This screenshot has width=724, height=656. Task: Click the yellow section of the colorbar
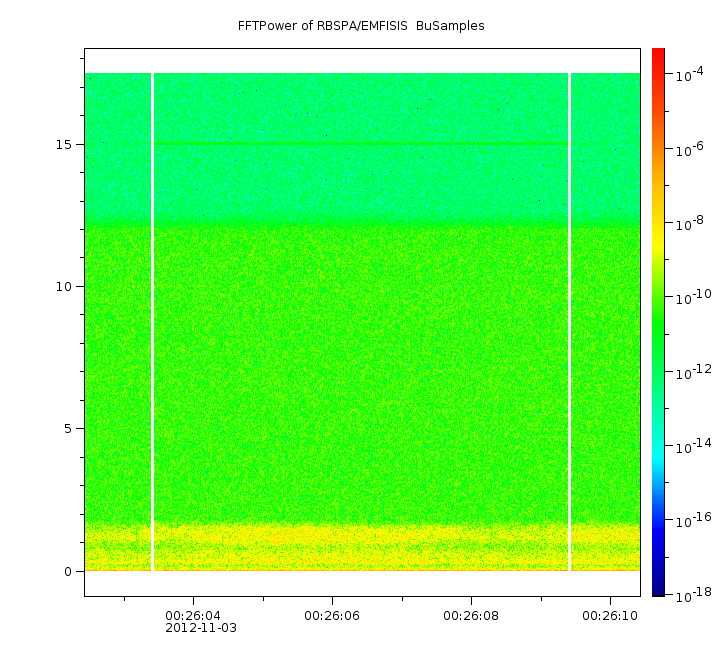658,230
